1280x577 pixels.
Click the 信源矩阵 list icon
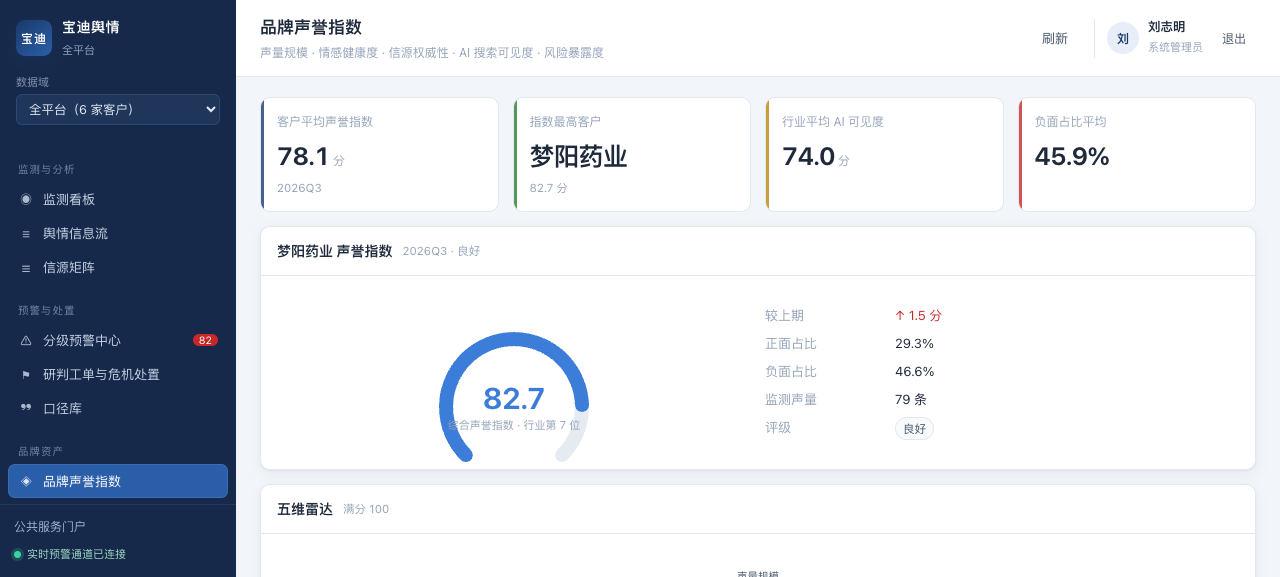pos(26,268)
